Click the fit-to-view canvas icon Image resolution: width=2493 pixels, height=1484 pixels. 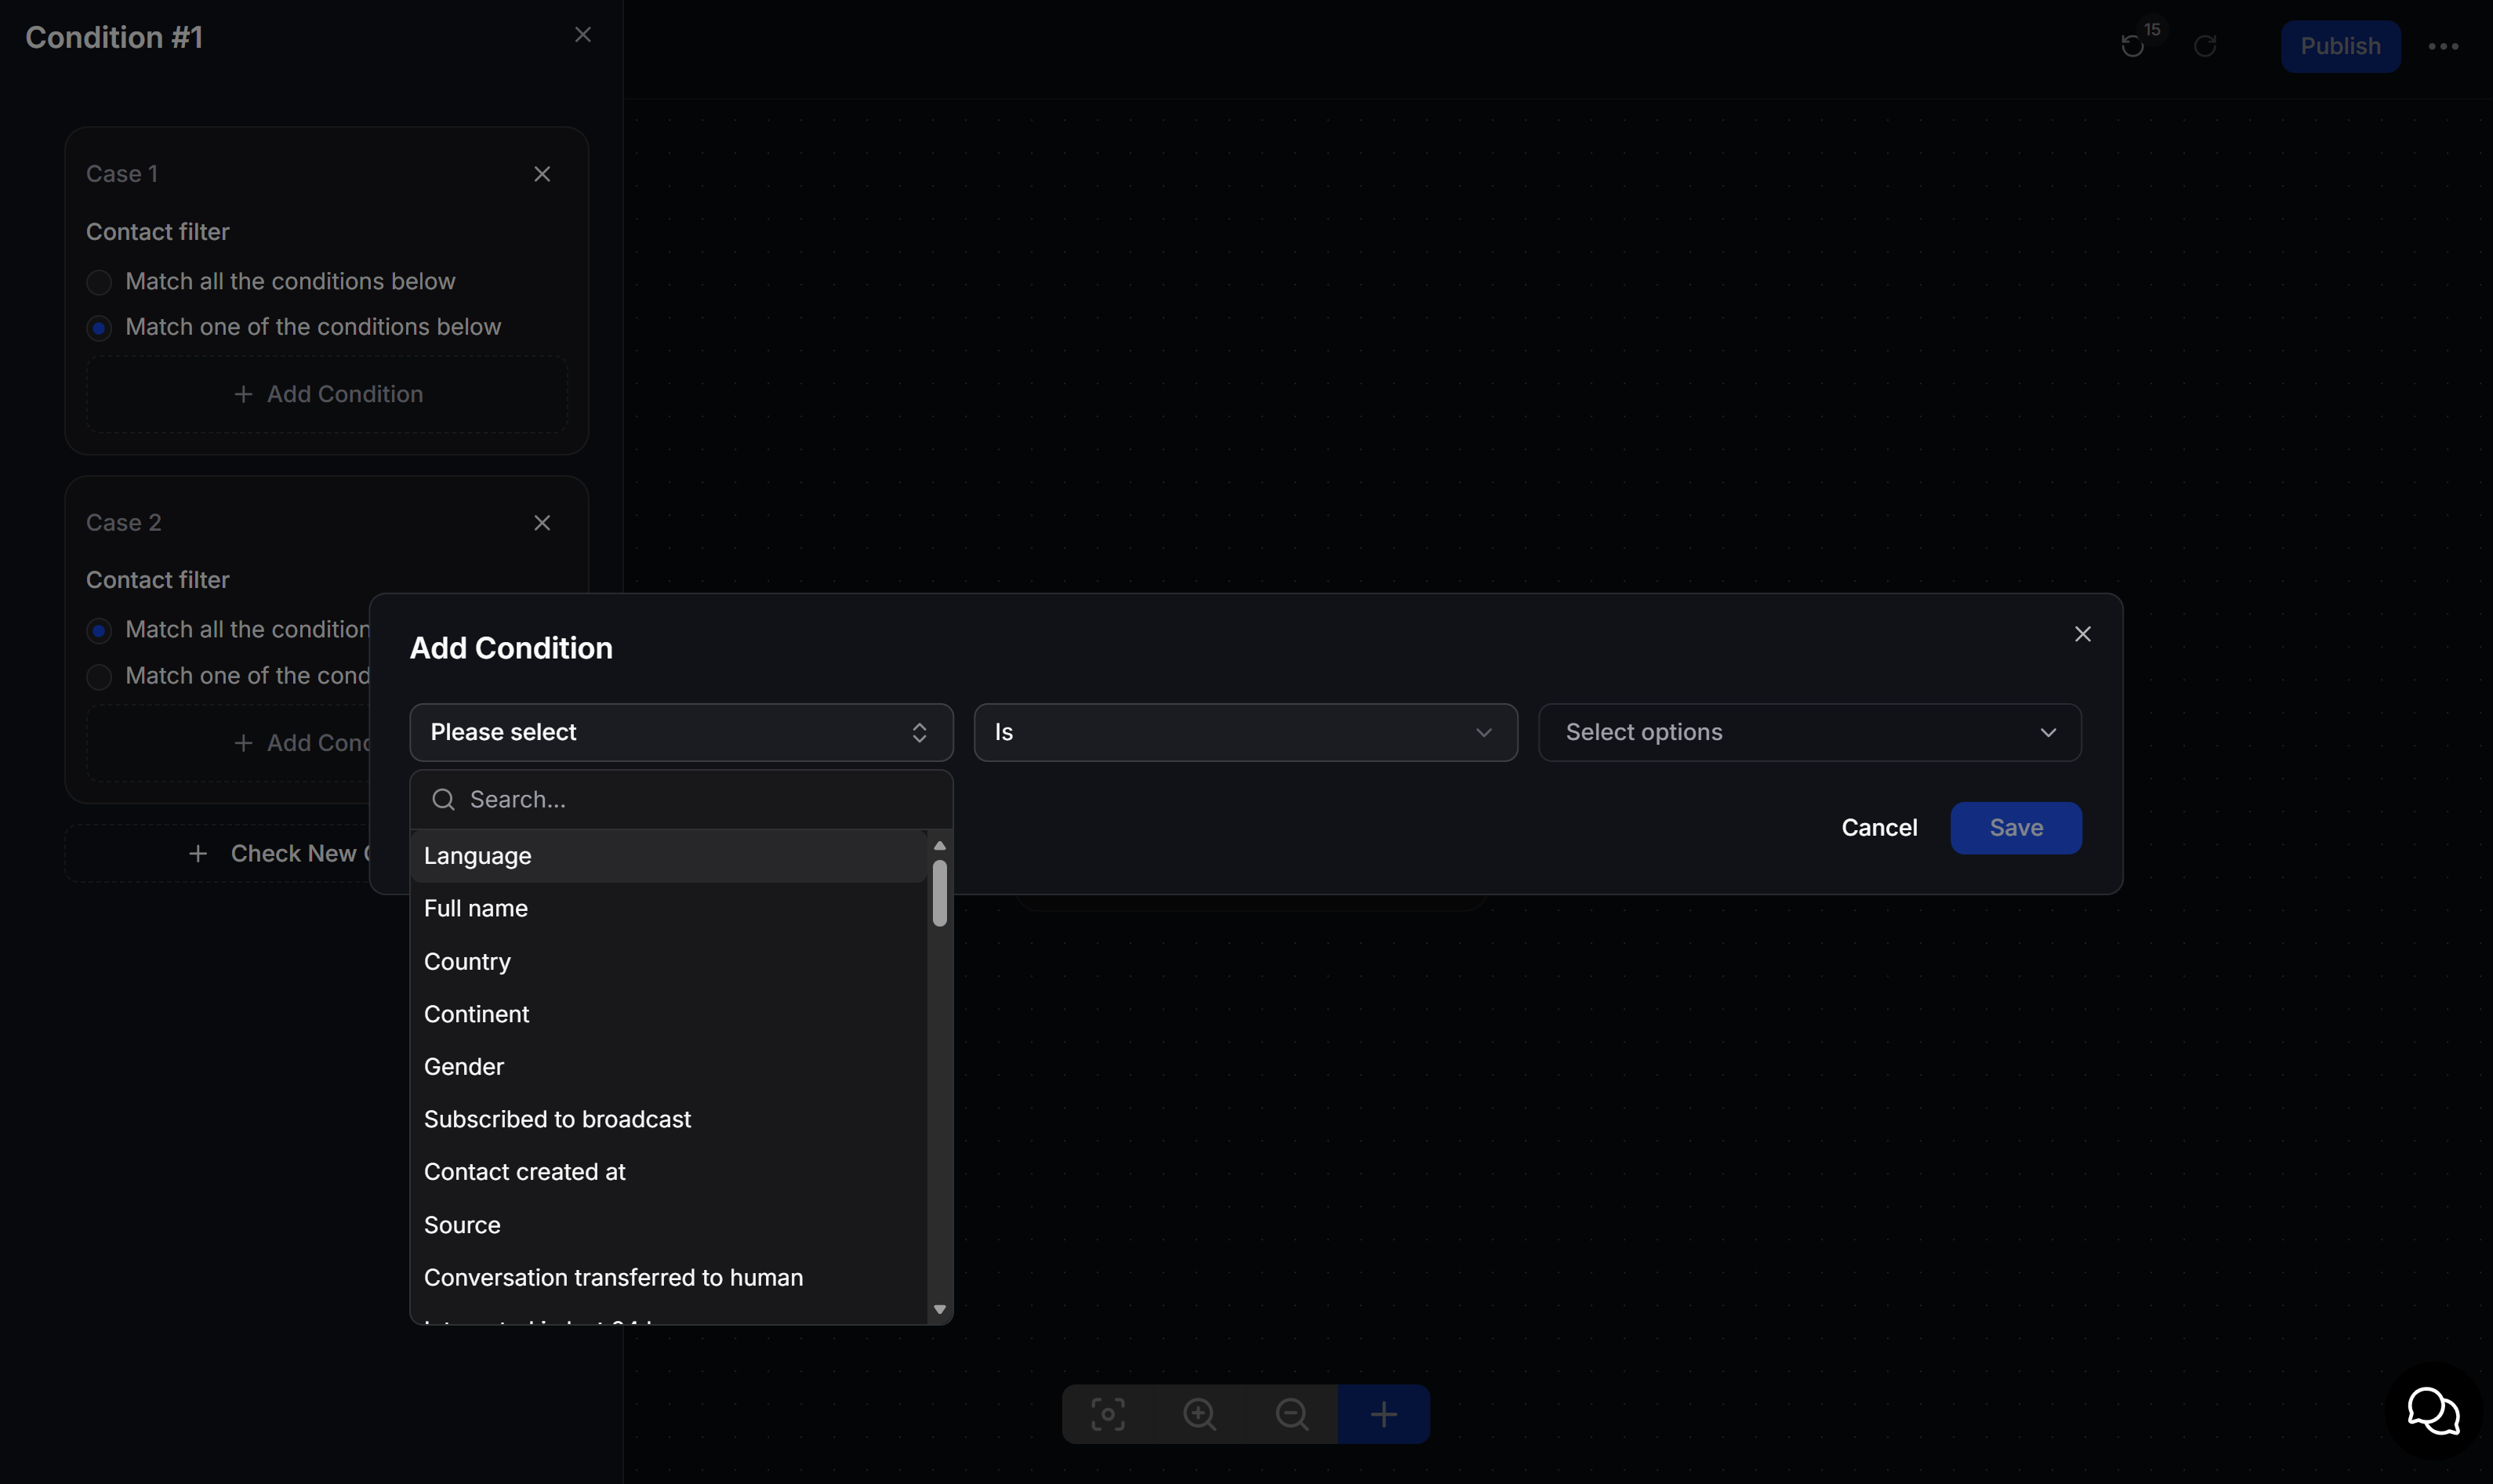tap(1108, 1414)
